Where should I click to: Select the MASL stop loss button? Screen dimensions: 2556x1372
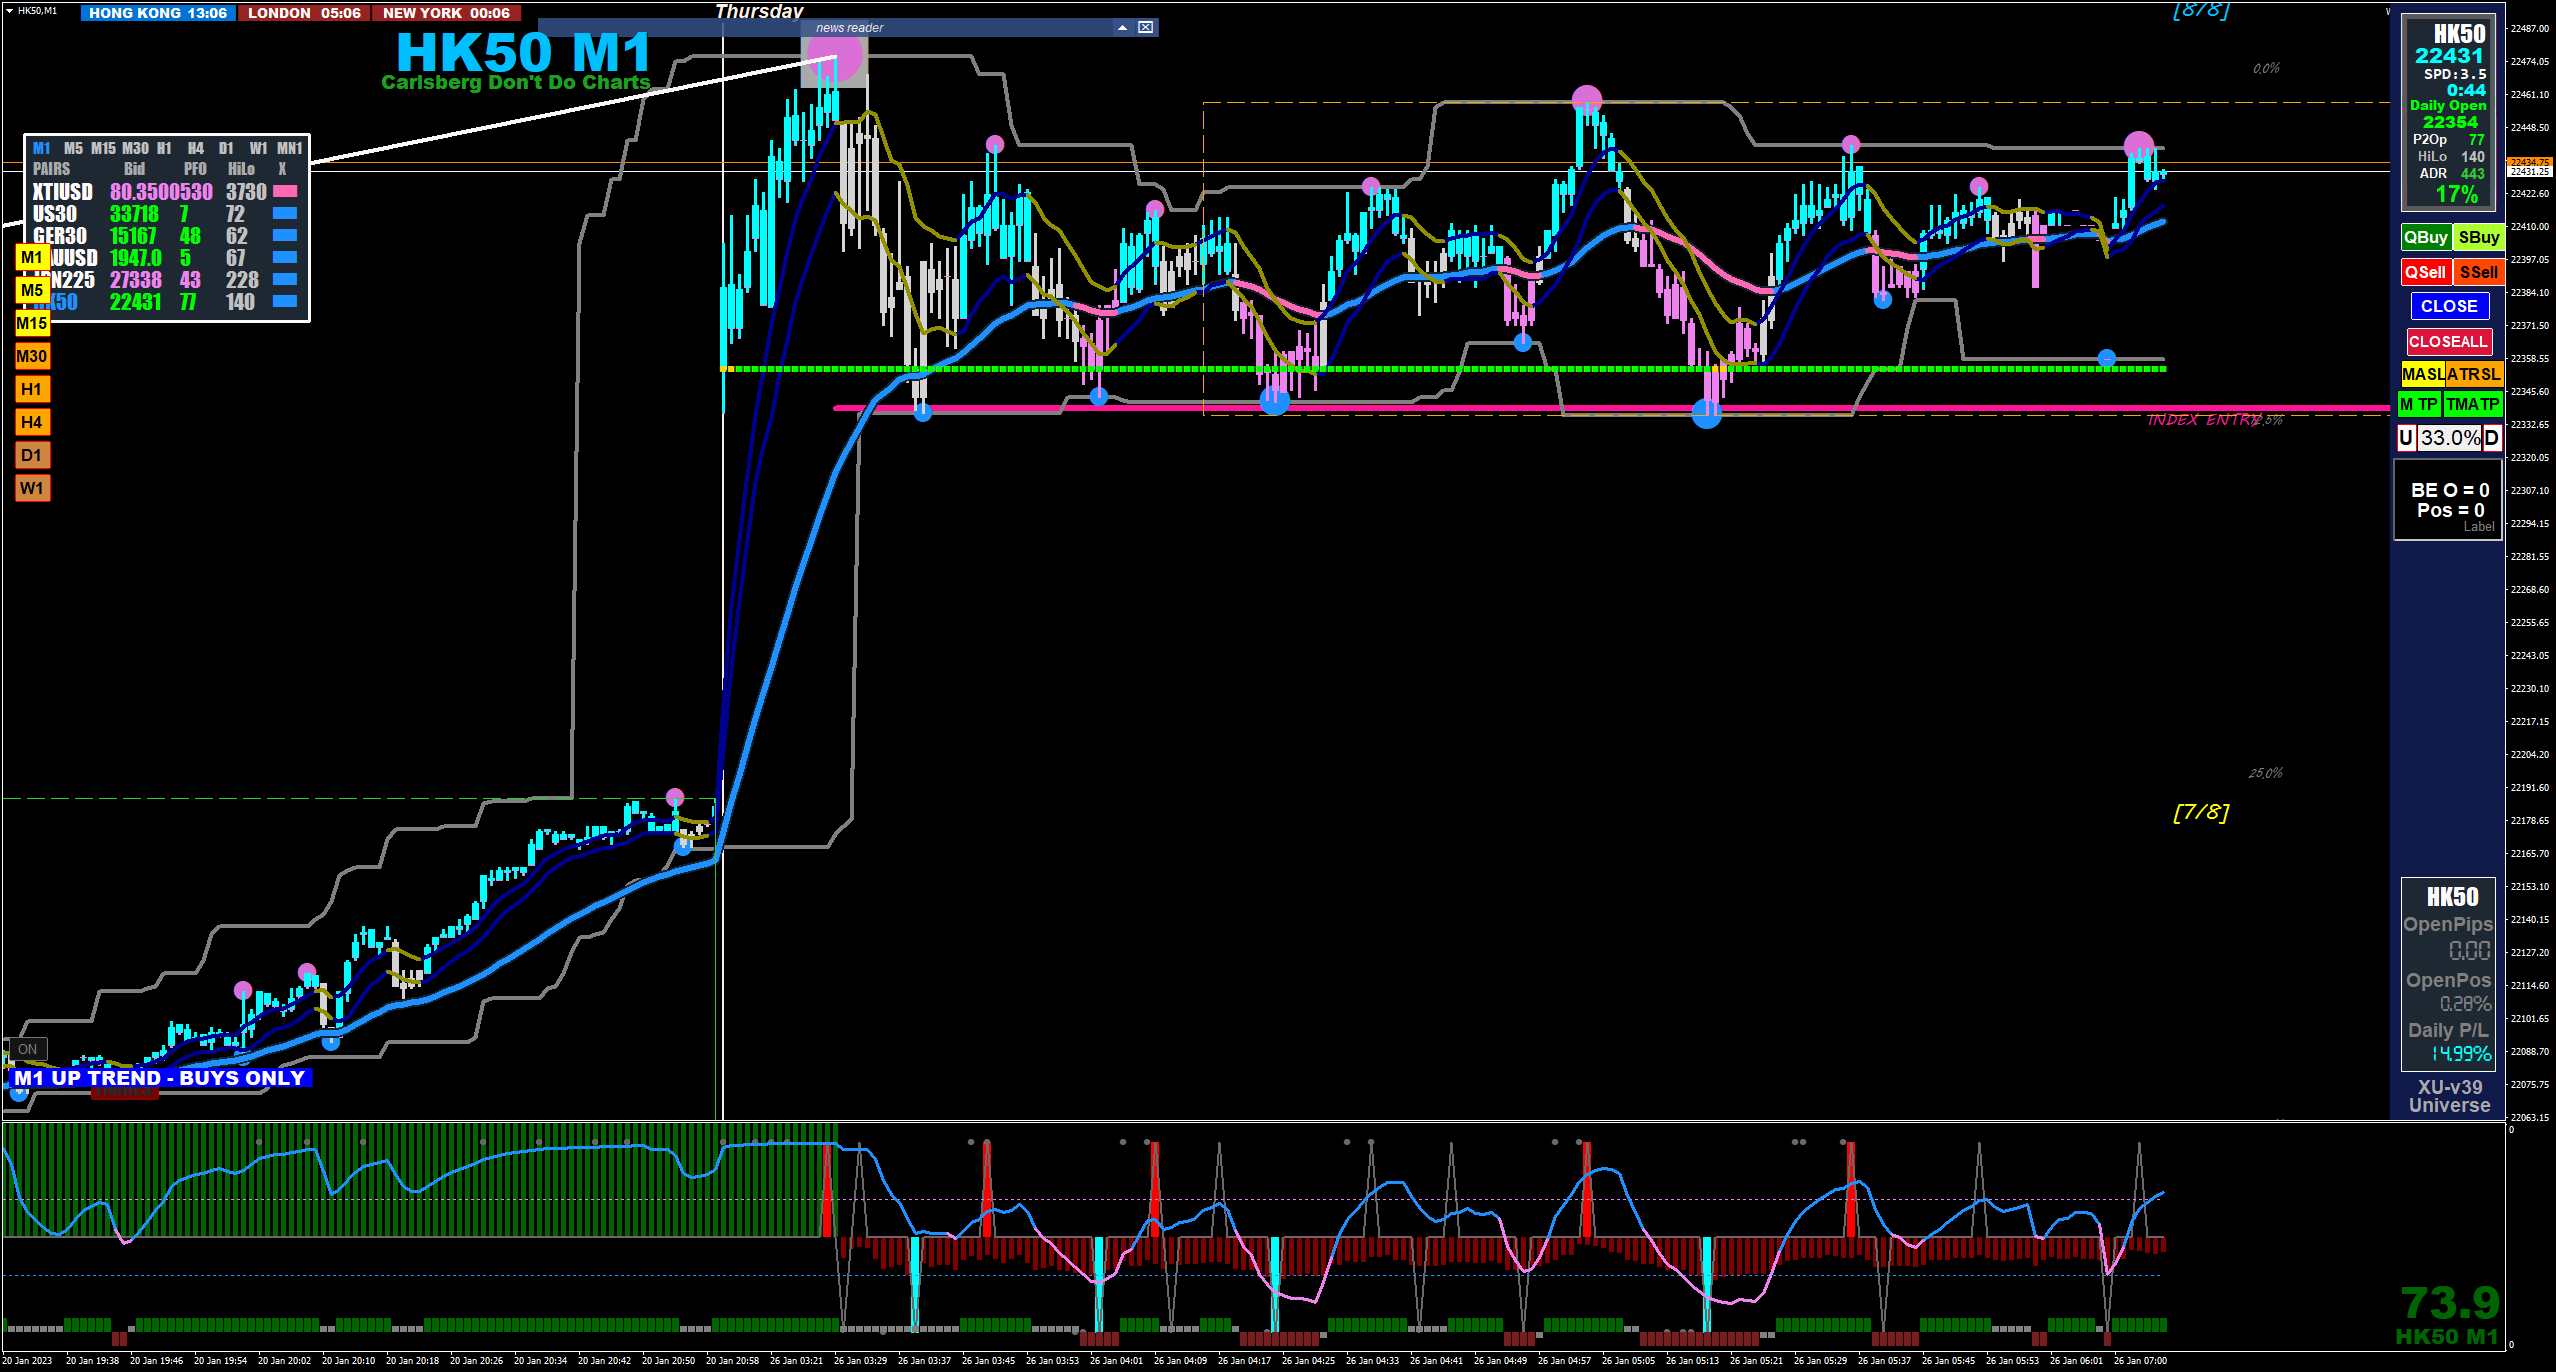point(2422,374)
